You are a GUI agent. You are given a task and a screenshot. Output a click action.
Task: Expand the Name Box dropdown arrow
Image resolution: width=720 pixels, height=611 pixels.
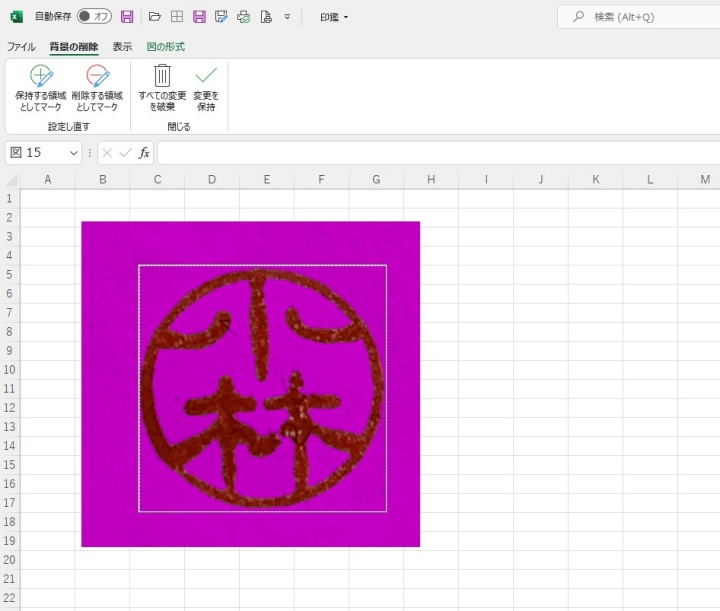[73, 153]
